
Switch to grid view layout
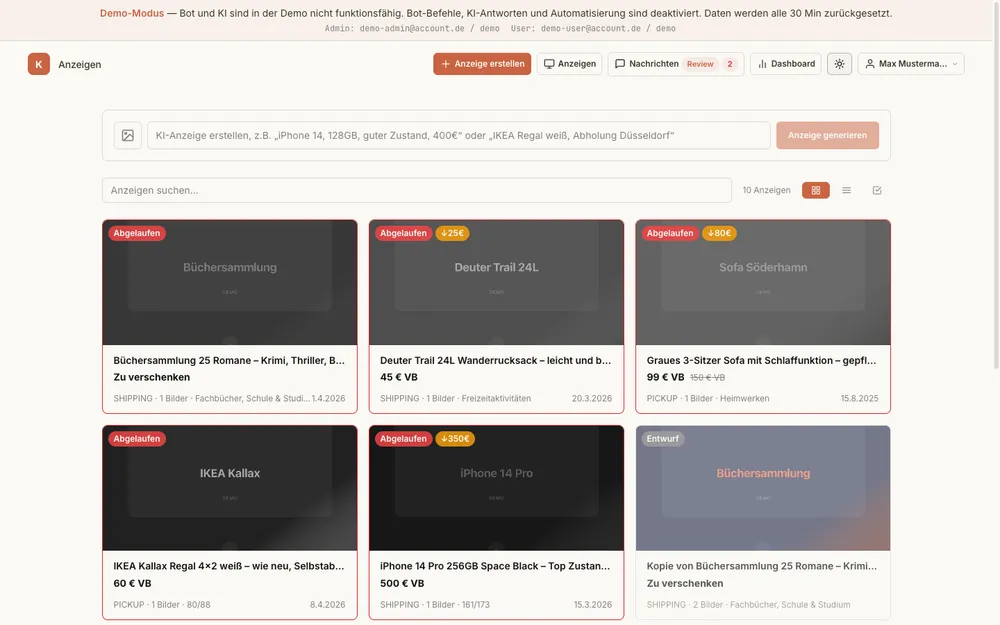click(x=816, y=190)
